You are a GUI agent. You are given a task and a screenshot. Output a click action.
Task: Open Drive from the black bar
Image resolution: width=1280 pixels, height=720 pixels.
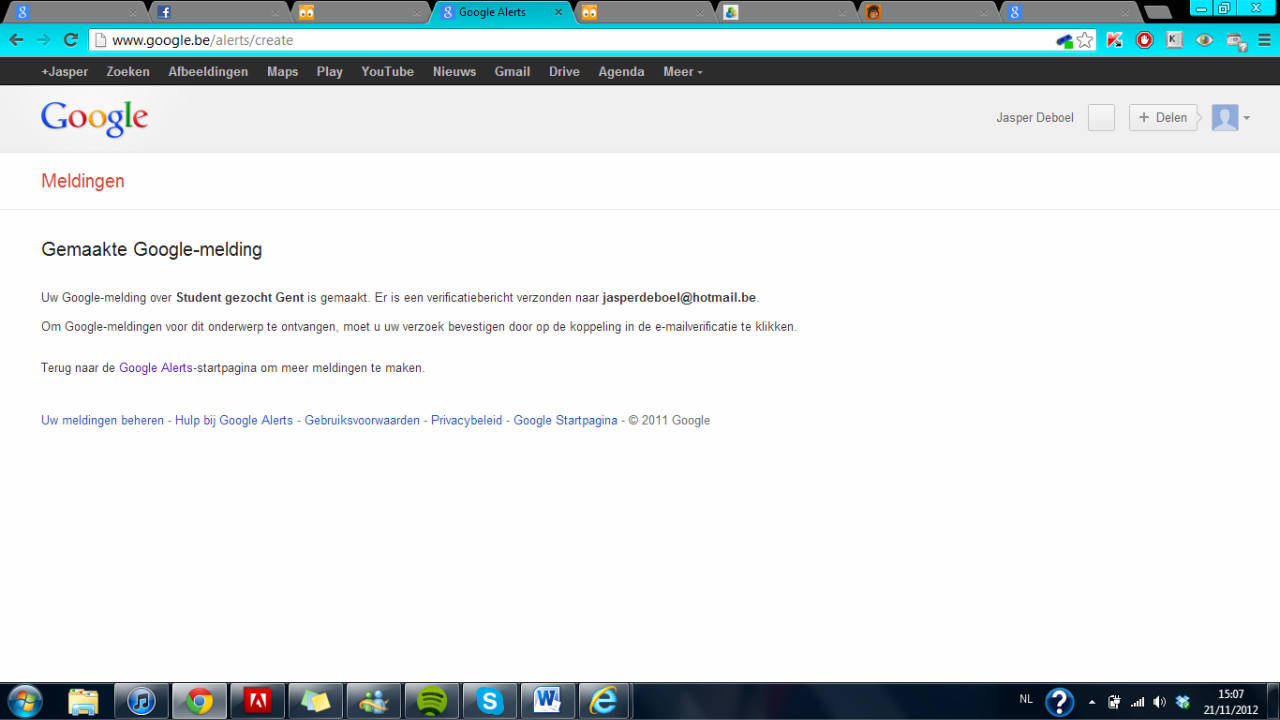pos(564,72)
